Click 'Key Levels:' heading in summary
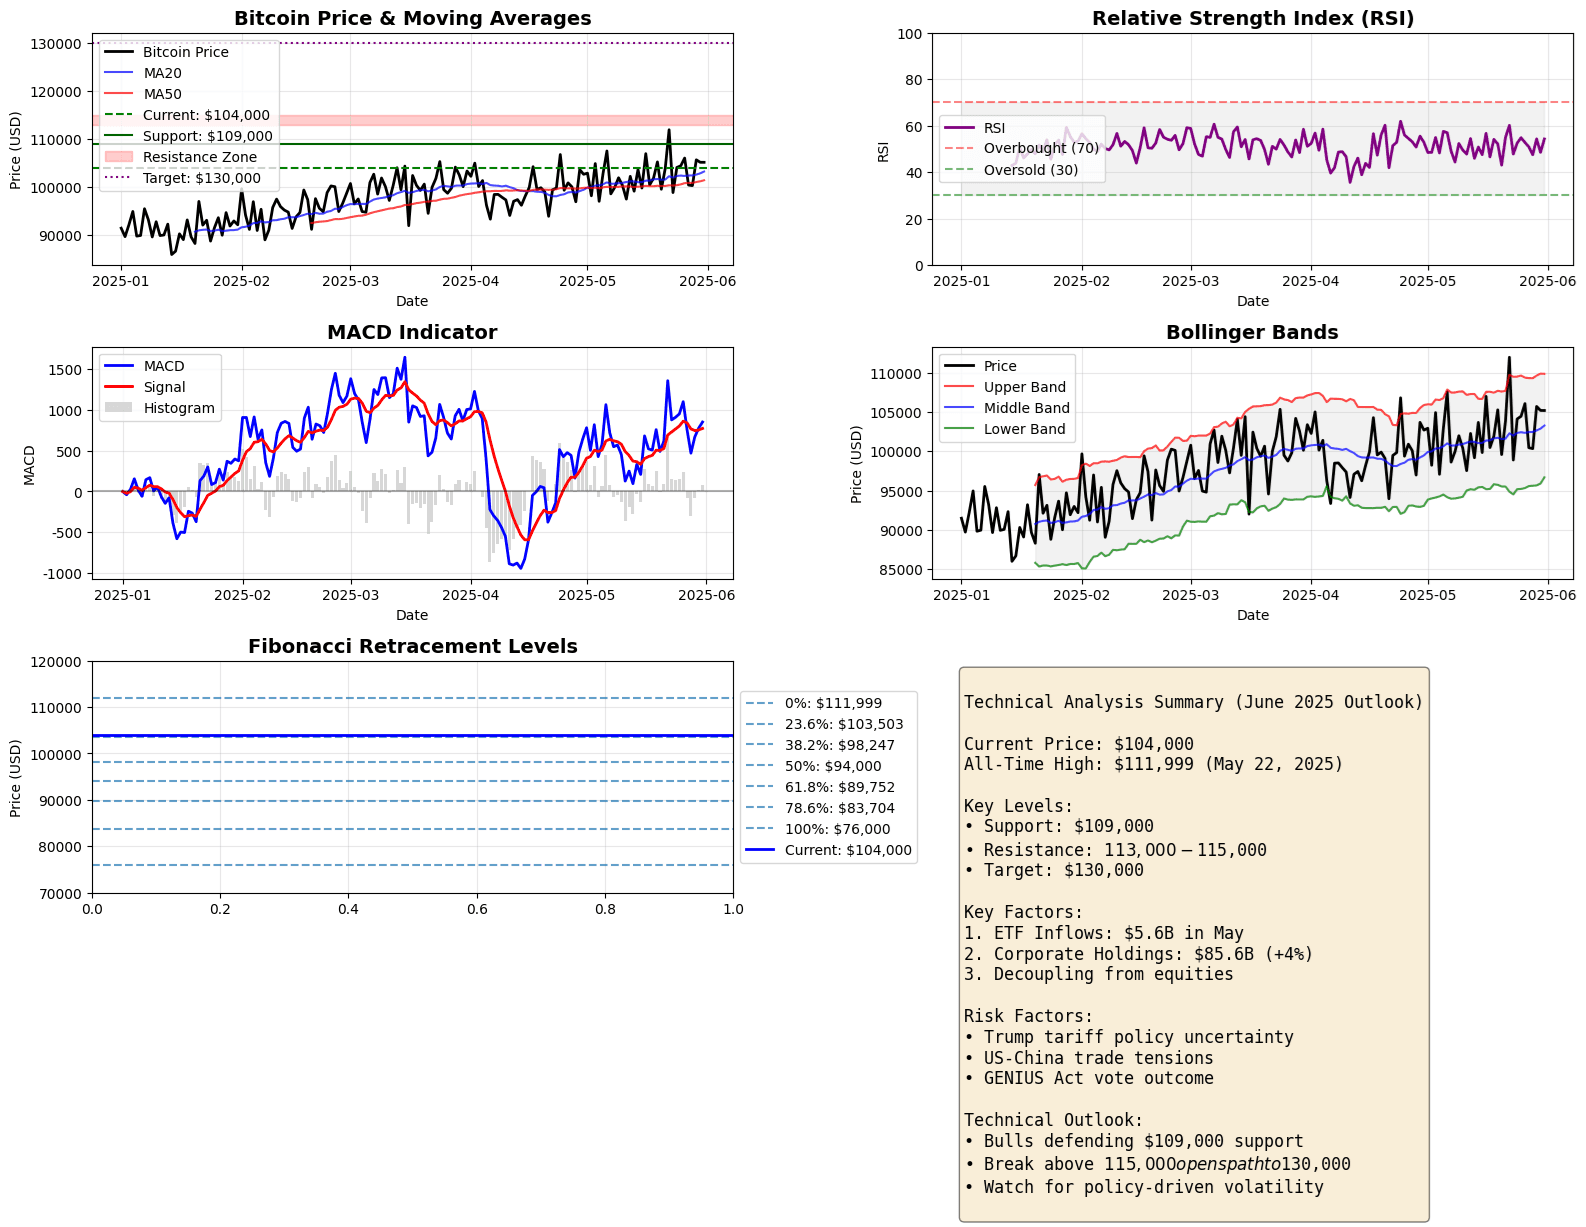 coord(1018,806)
